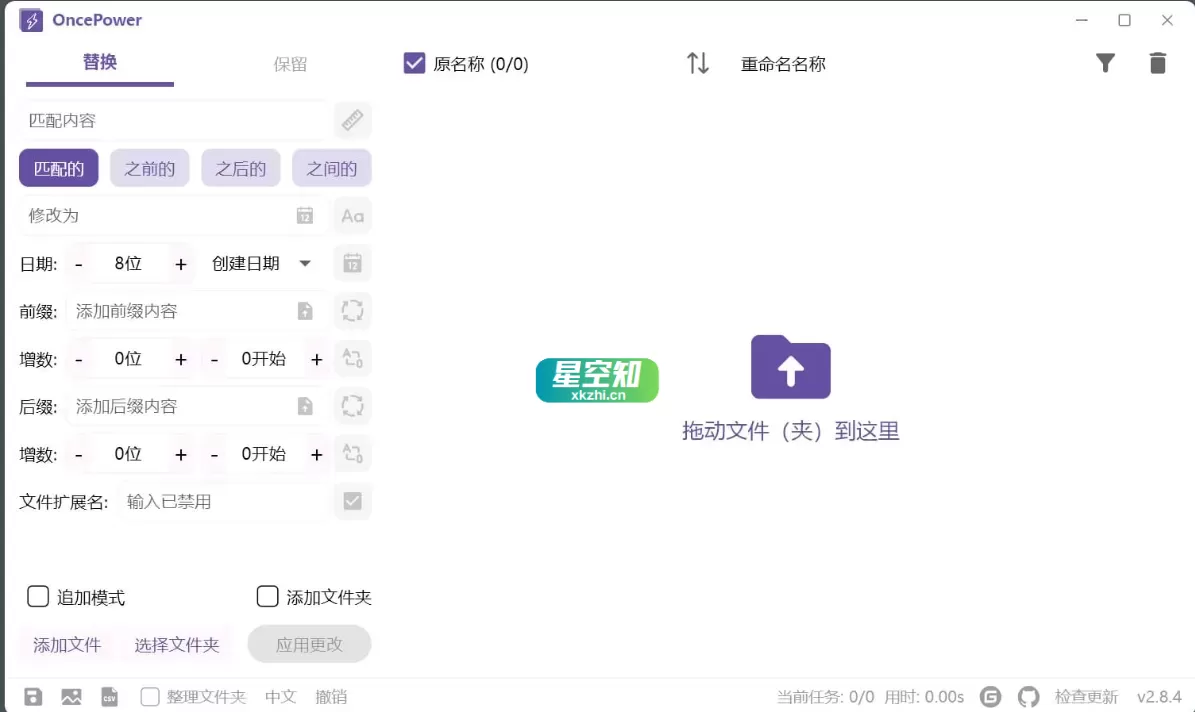
Task: Select the ruler icon next to 匹配内容
Action: [351, 120]
